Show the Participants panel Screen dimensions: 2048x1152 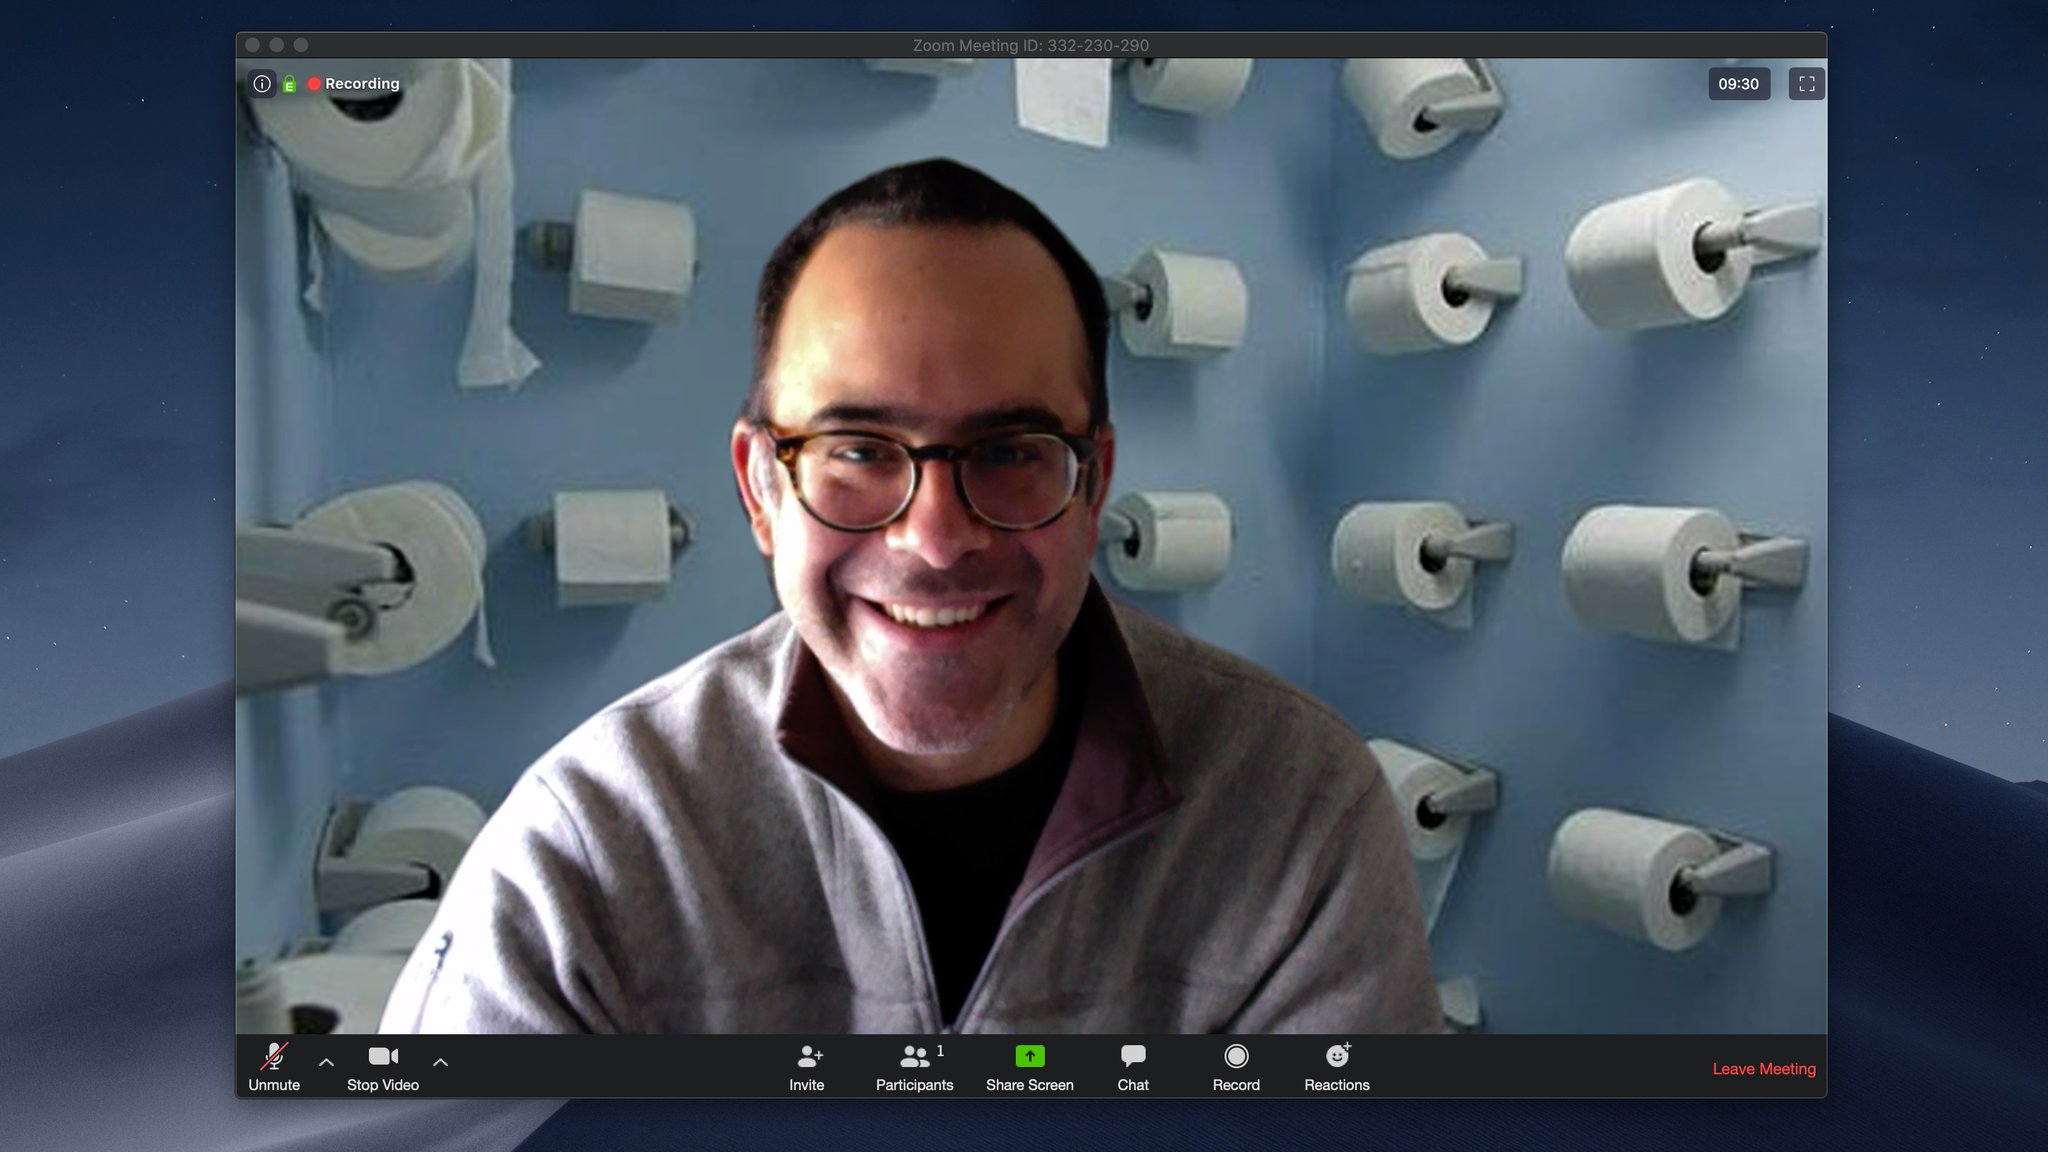point(914,1067)
